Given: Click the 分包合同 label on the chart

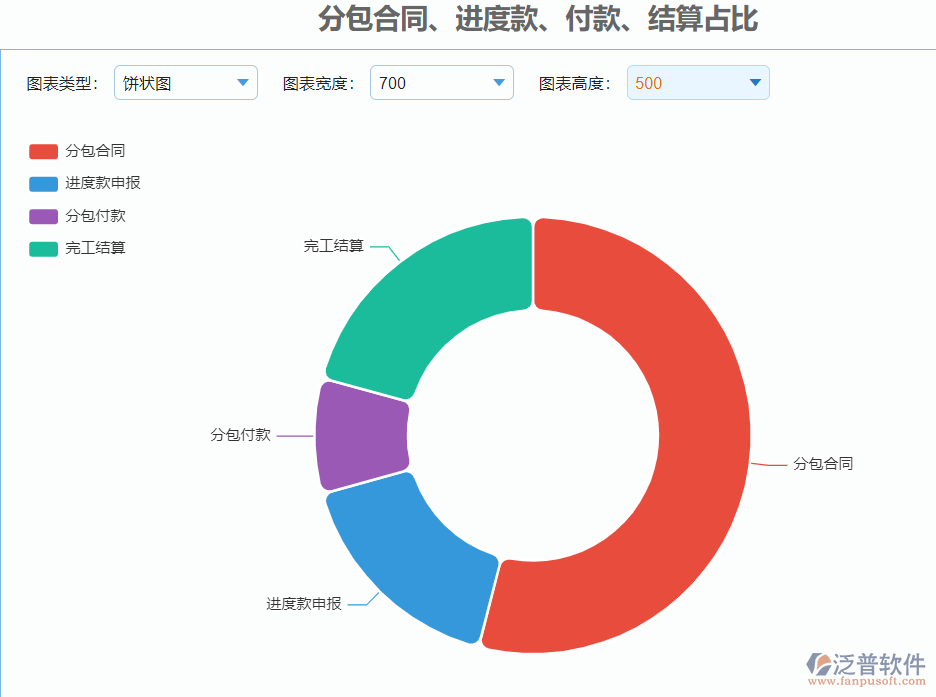Looking at the screenshot, I should tap(824, 464).
